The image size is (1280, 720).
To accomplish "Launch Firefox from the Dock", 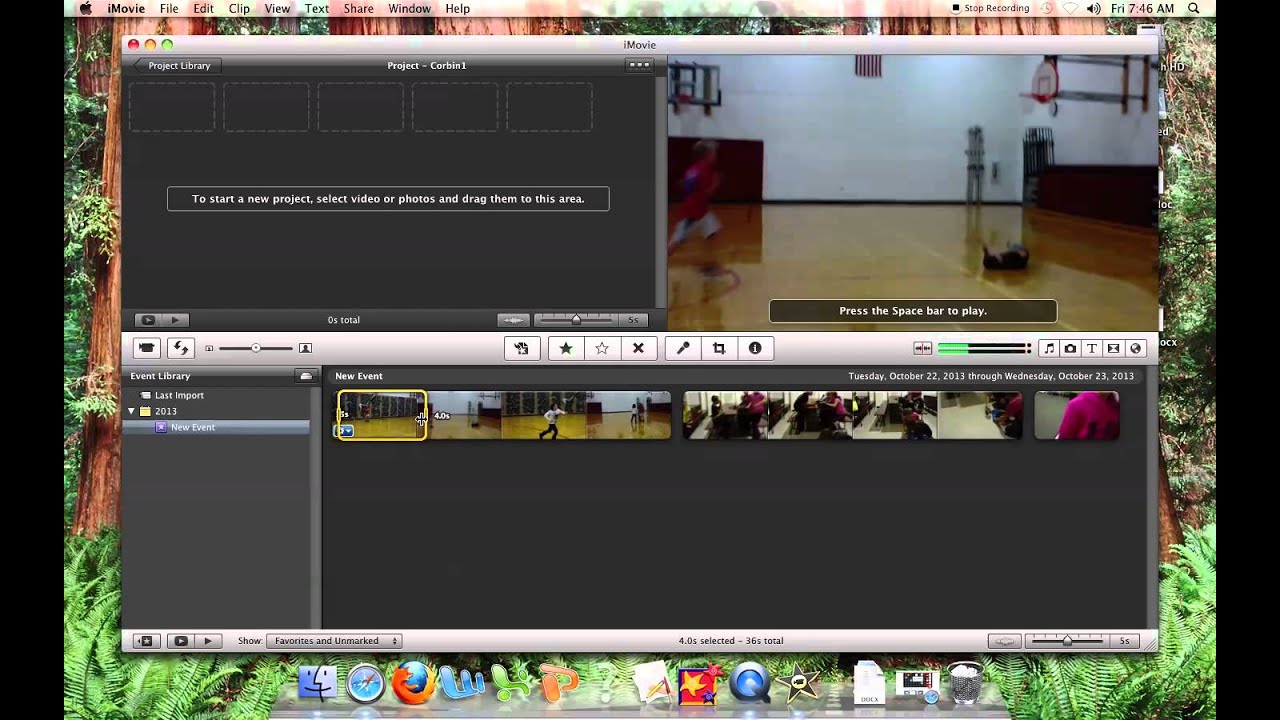I will pyautogui.click(x=413, y=684).
